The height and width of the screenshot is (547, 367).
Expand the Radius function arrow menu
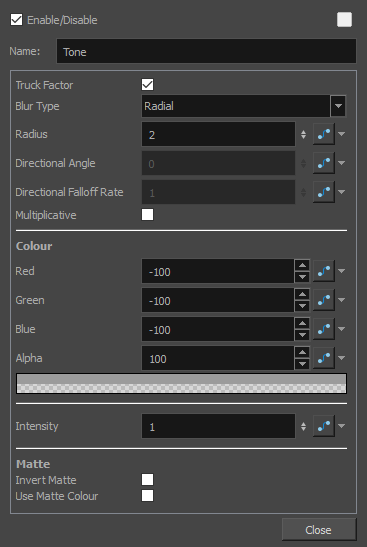[342, 134]
